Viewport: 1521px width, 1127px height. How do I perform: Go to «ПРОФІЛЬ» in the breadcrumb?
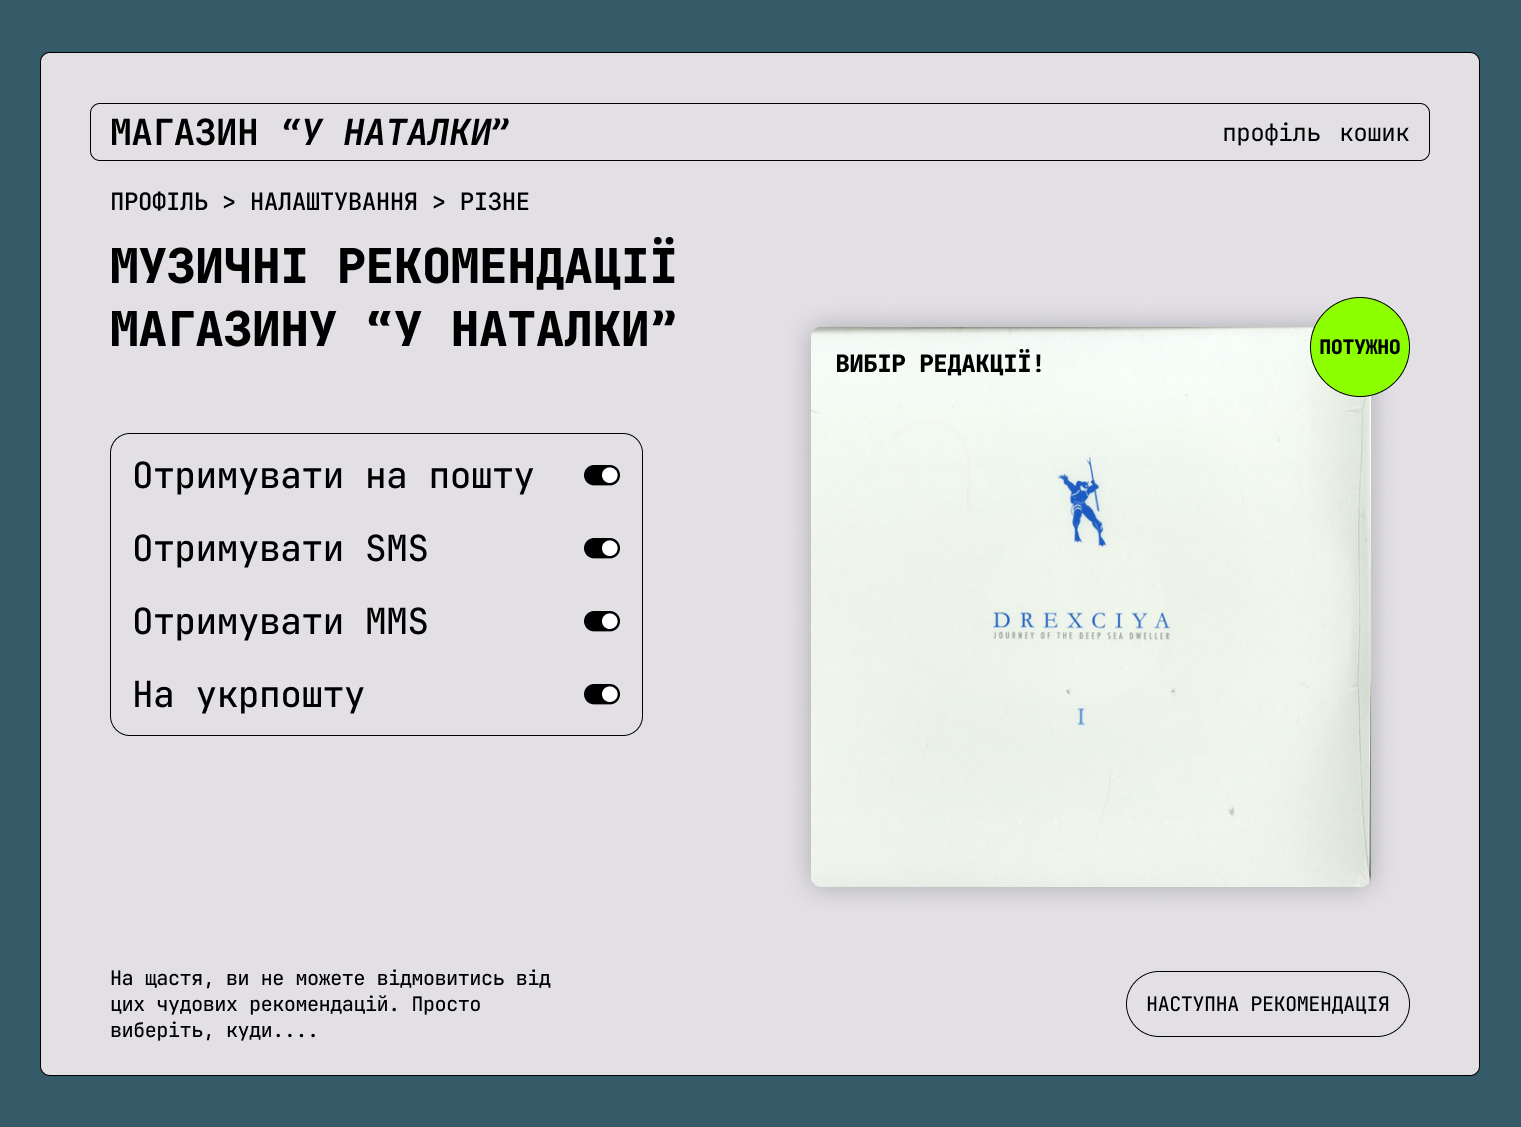coord(159,202)
